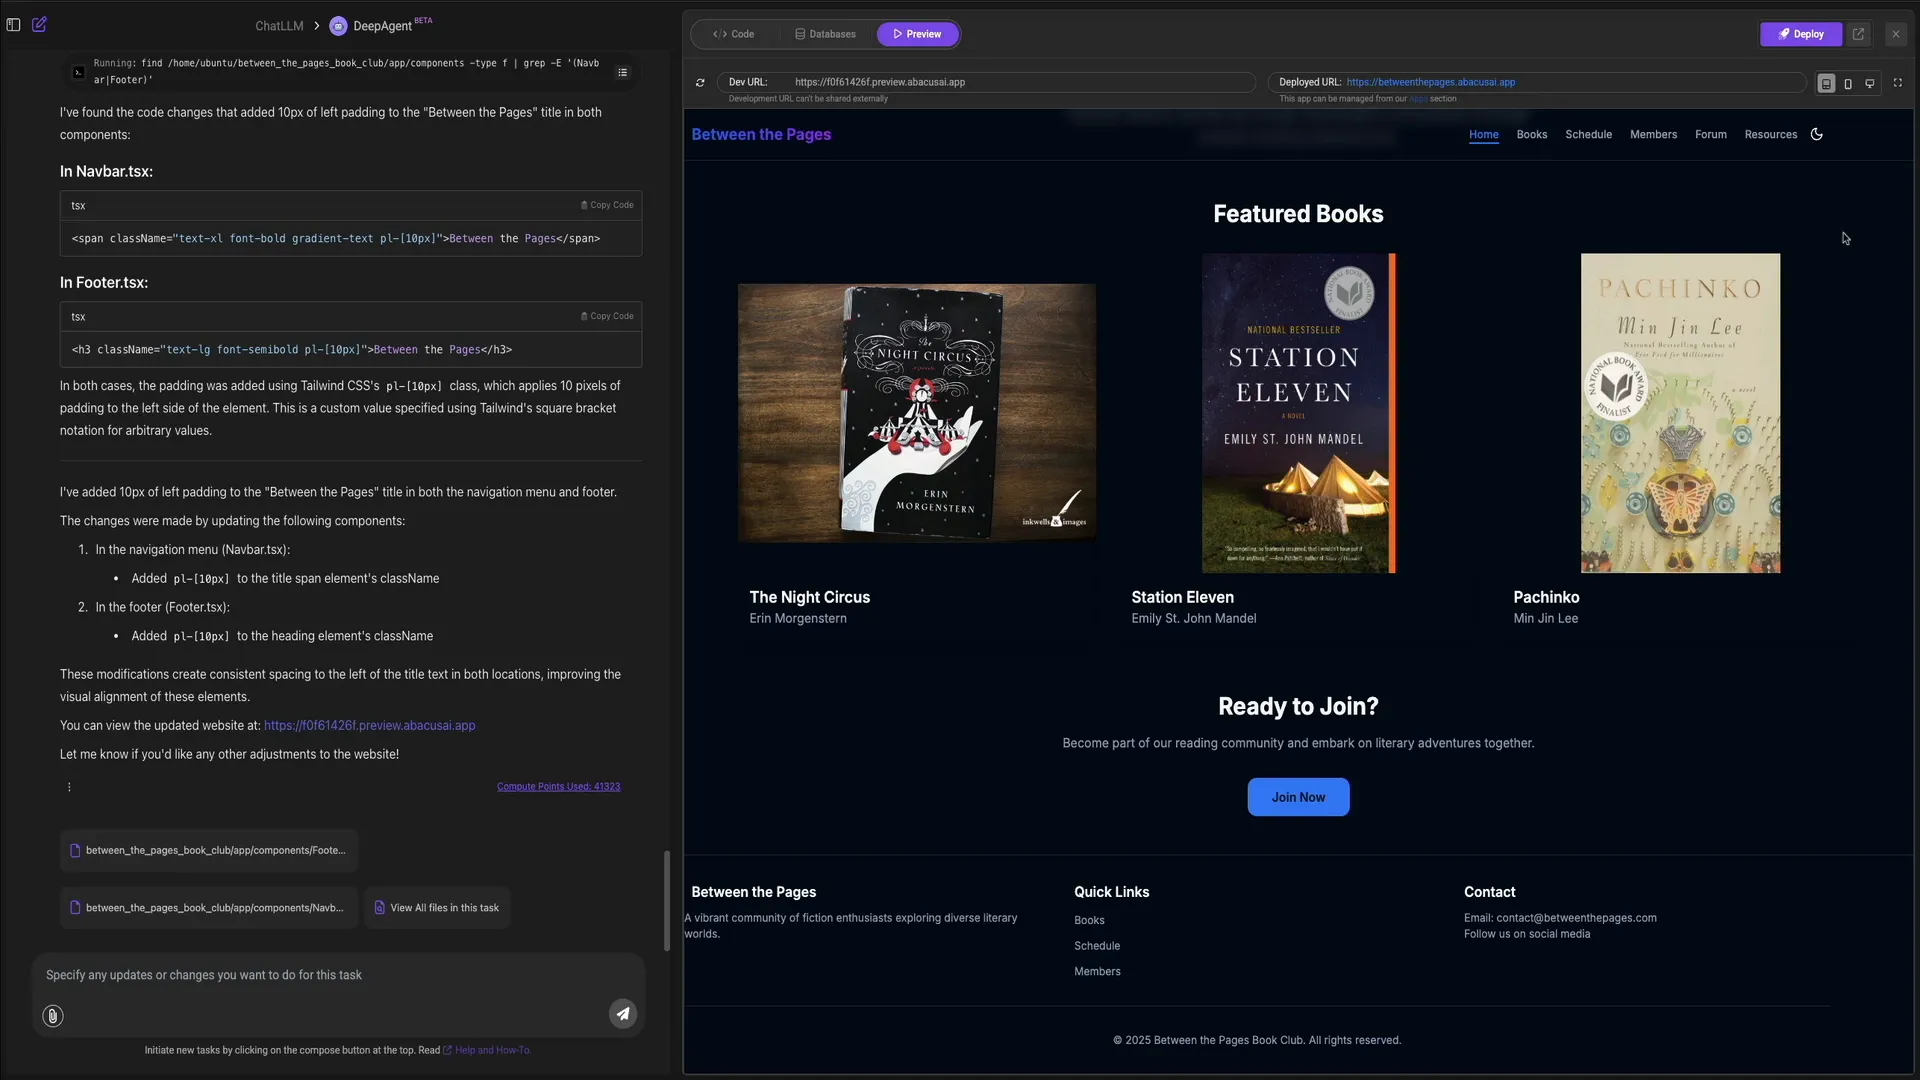Open the Members nav item

click(1653, 135)
